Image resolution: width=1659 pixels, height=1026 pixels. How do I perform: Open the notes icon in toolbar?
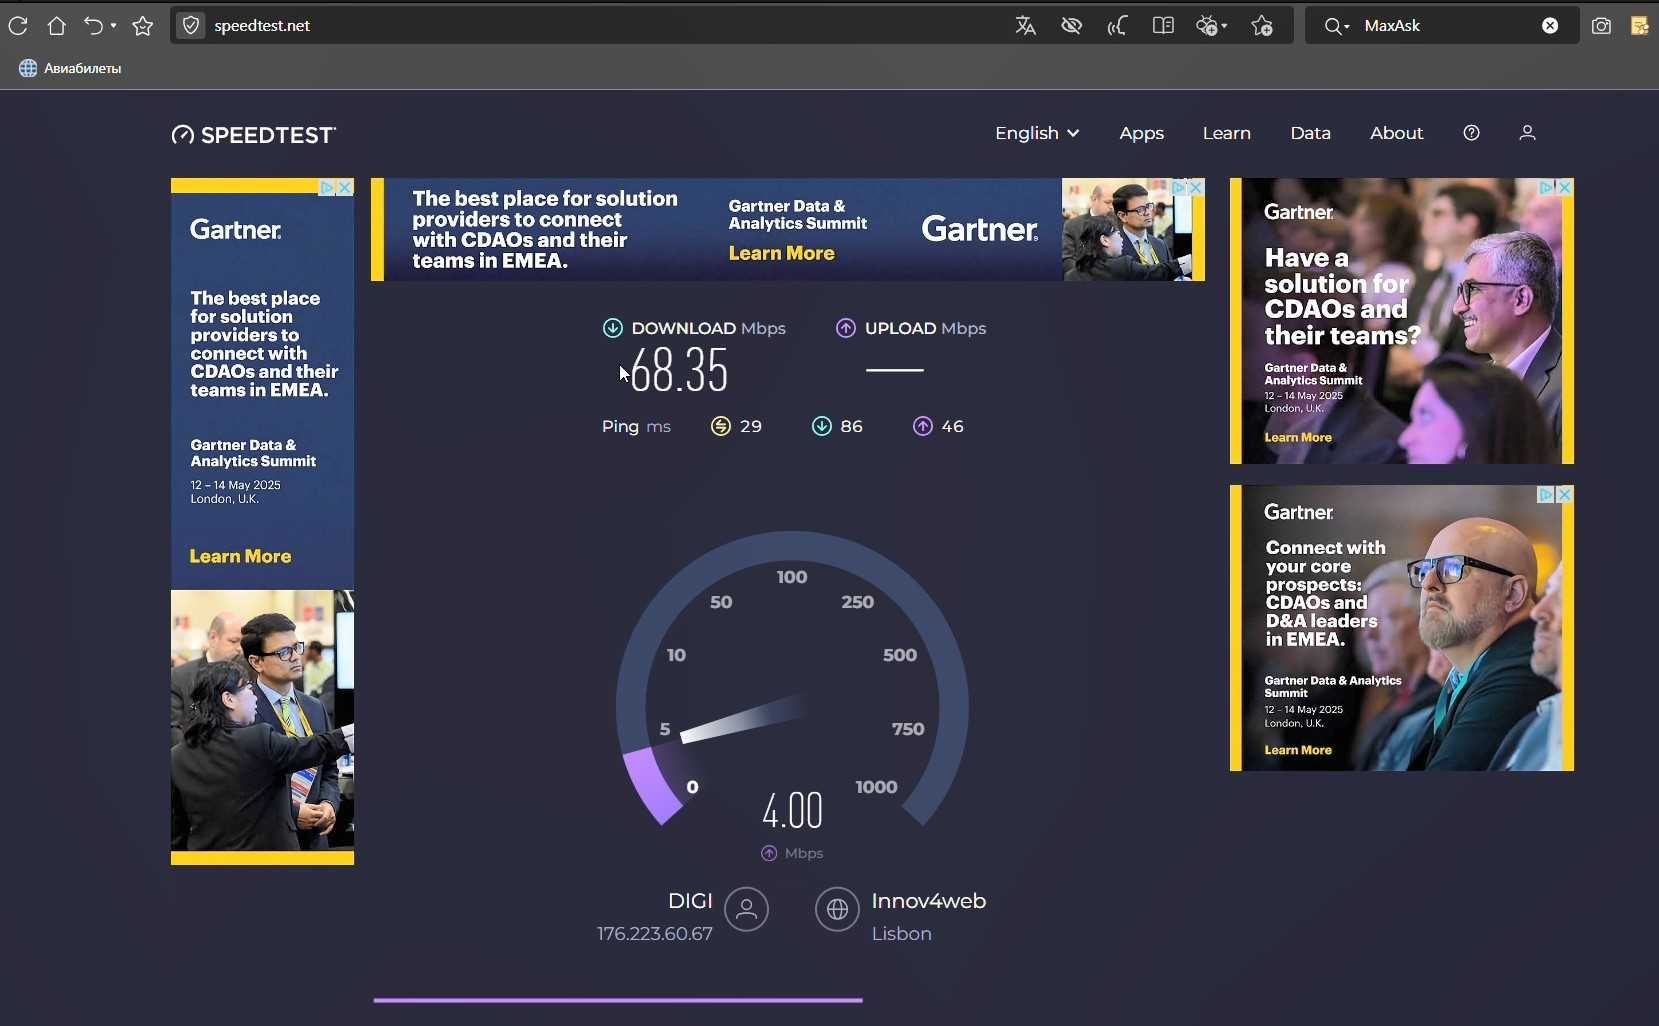(1640, 26)
